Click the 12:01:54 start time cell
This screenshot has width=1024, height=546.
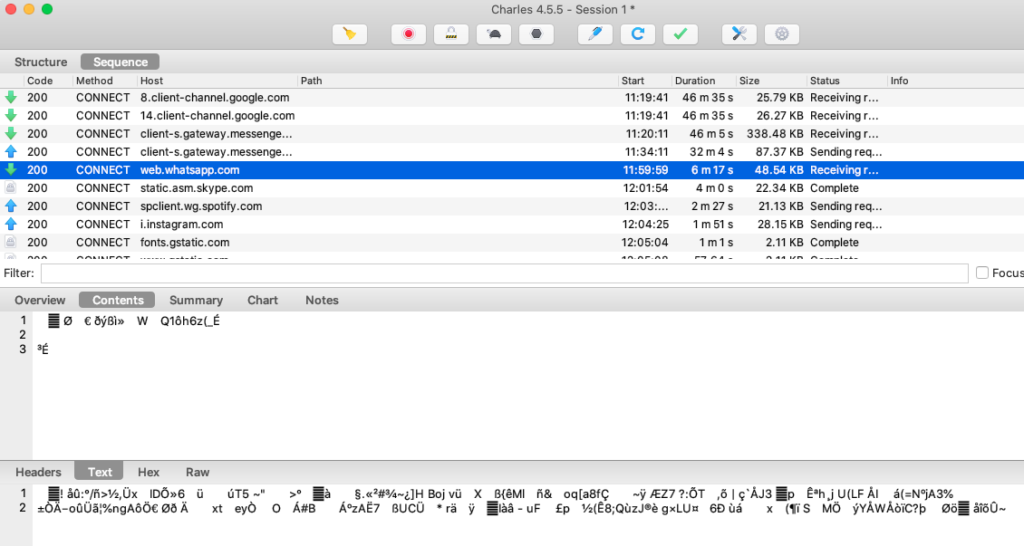pos(645,188)
